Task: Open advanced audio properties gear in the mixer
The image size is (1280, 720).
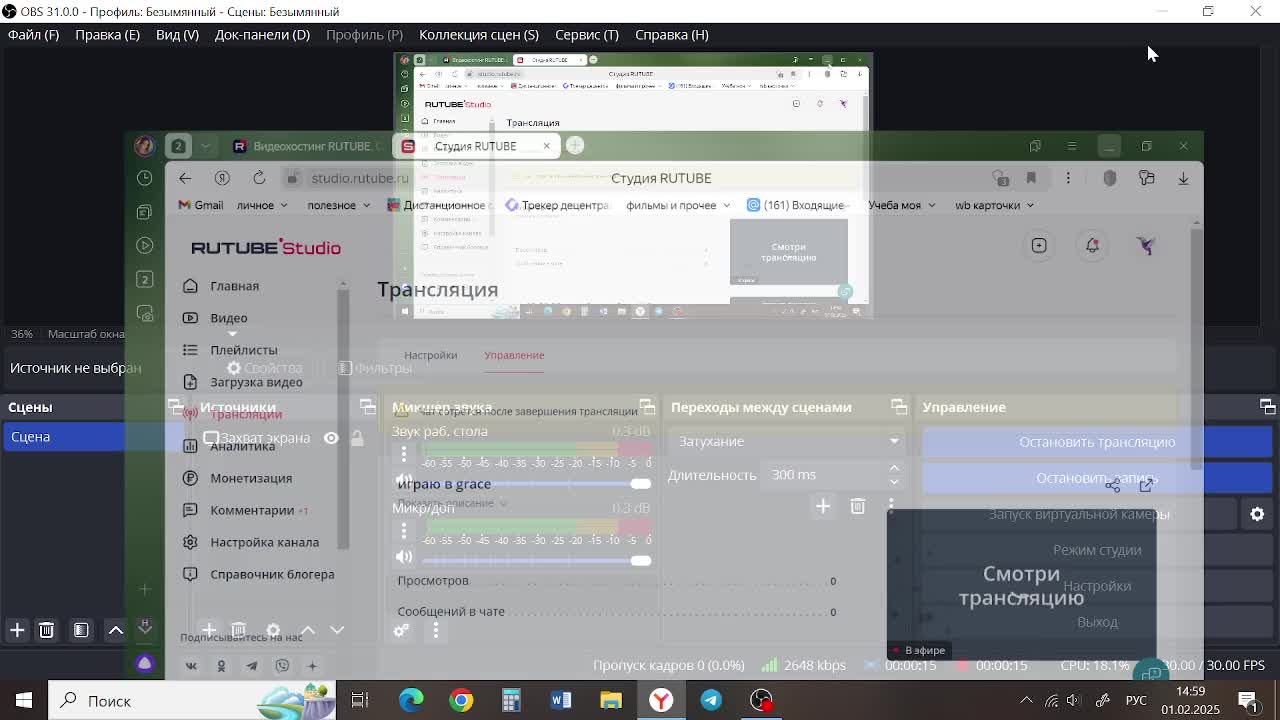Action: click(x=401, y=630)
